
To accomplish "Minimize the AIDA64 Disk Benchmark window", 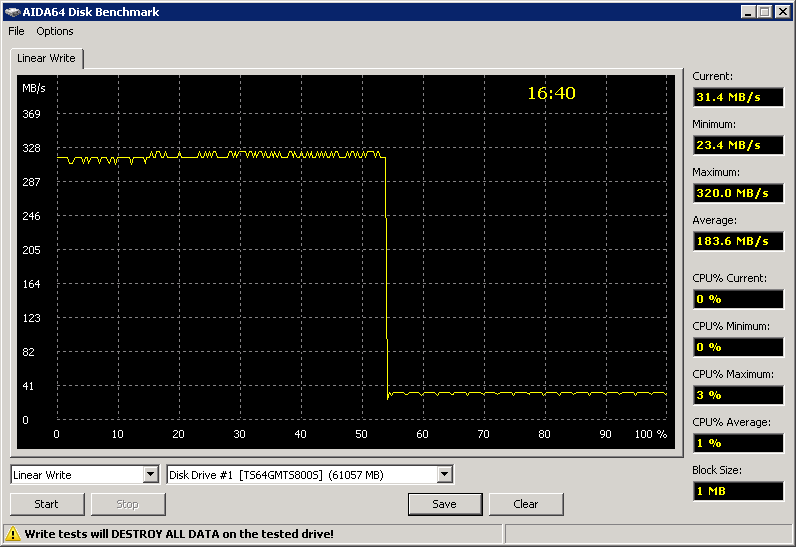I will coord(747,12).
